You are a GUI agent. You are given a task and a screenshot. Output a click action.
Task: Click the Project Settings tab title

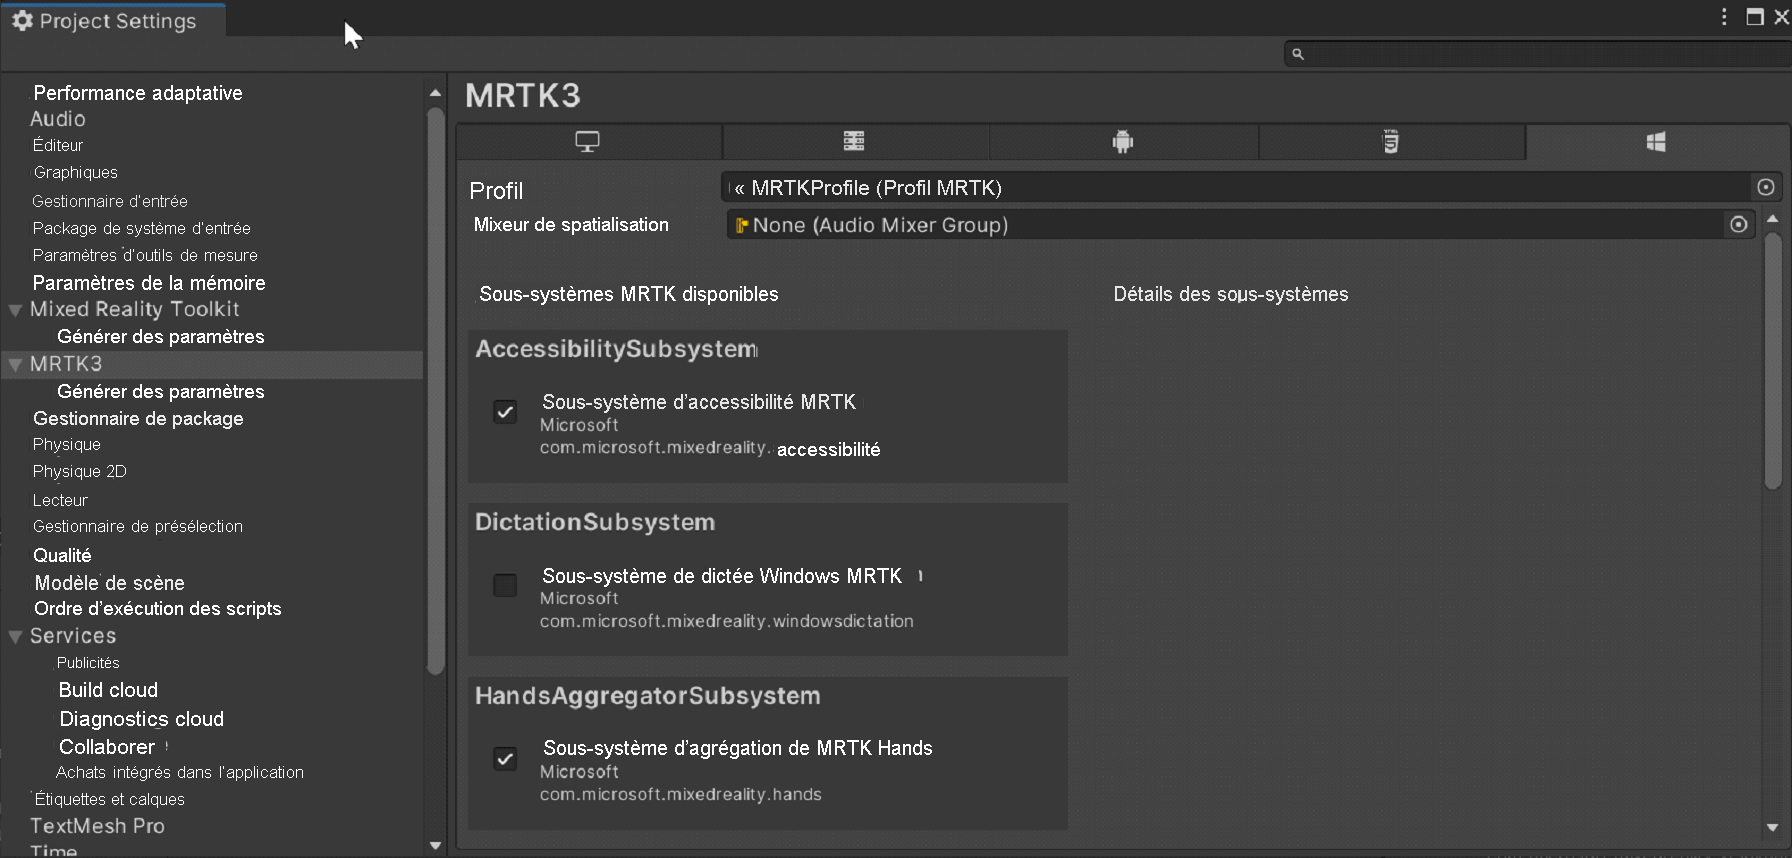[118, 21]
